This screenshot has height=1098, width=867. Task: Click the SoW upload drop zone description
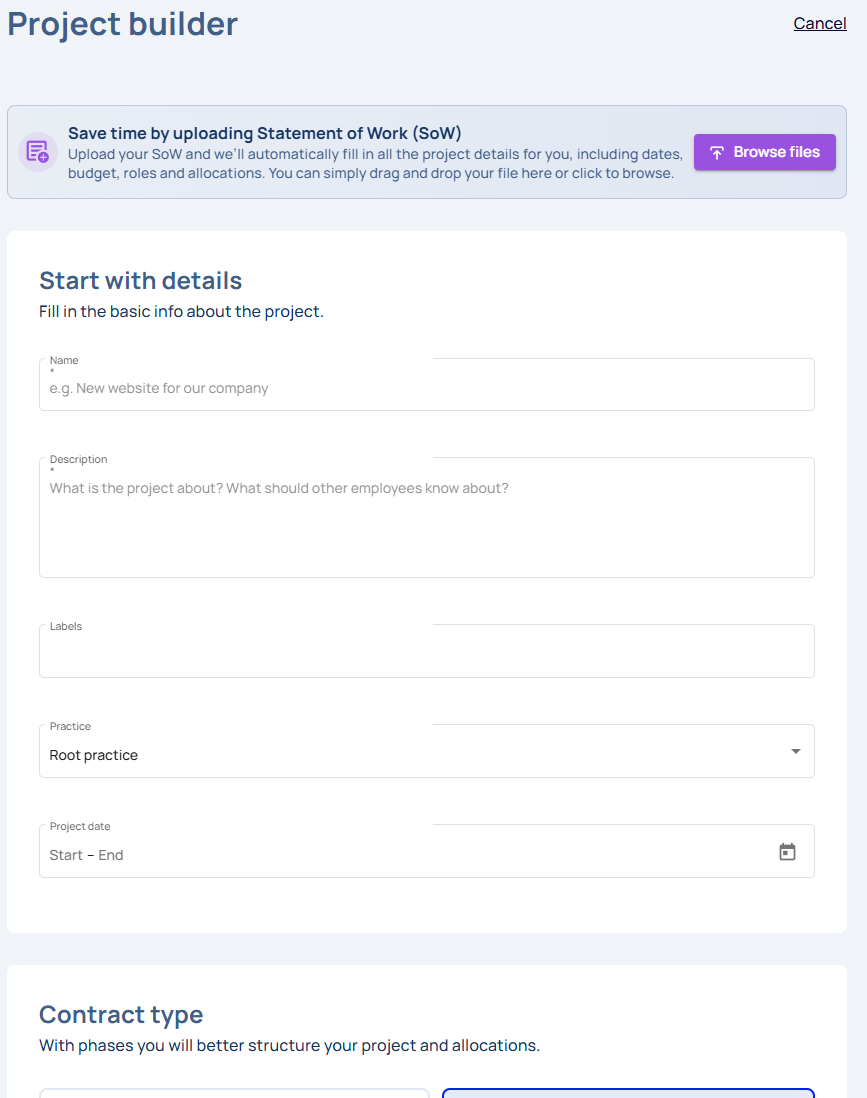(375, 164)
